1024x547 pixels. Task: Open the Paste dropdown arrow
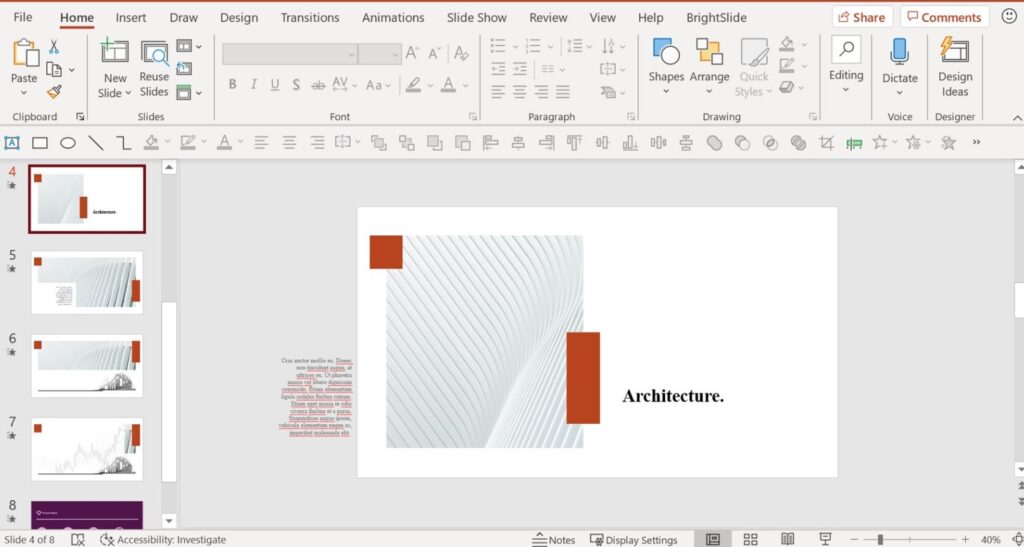[24, 93]
